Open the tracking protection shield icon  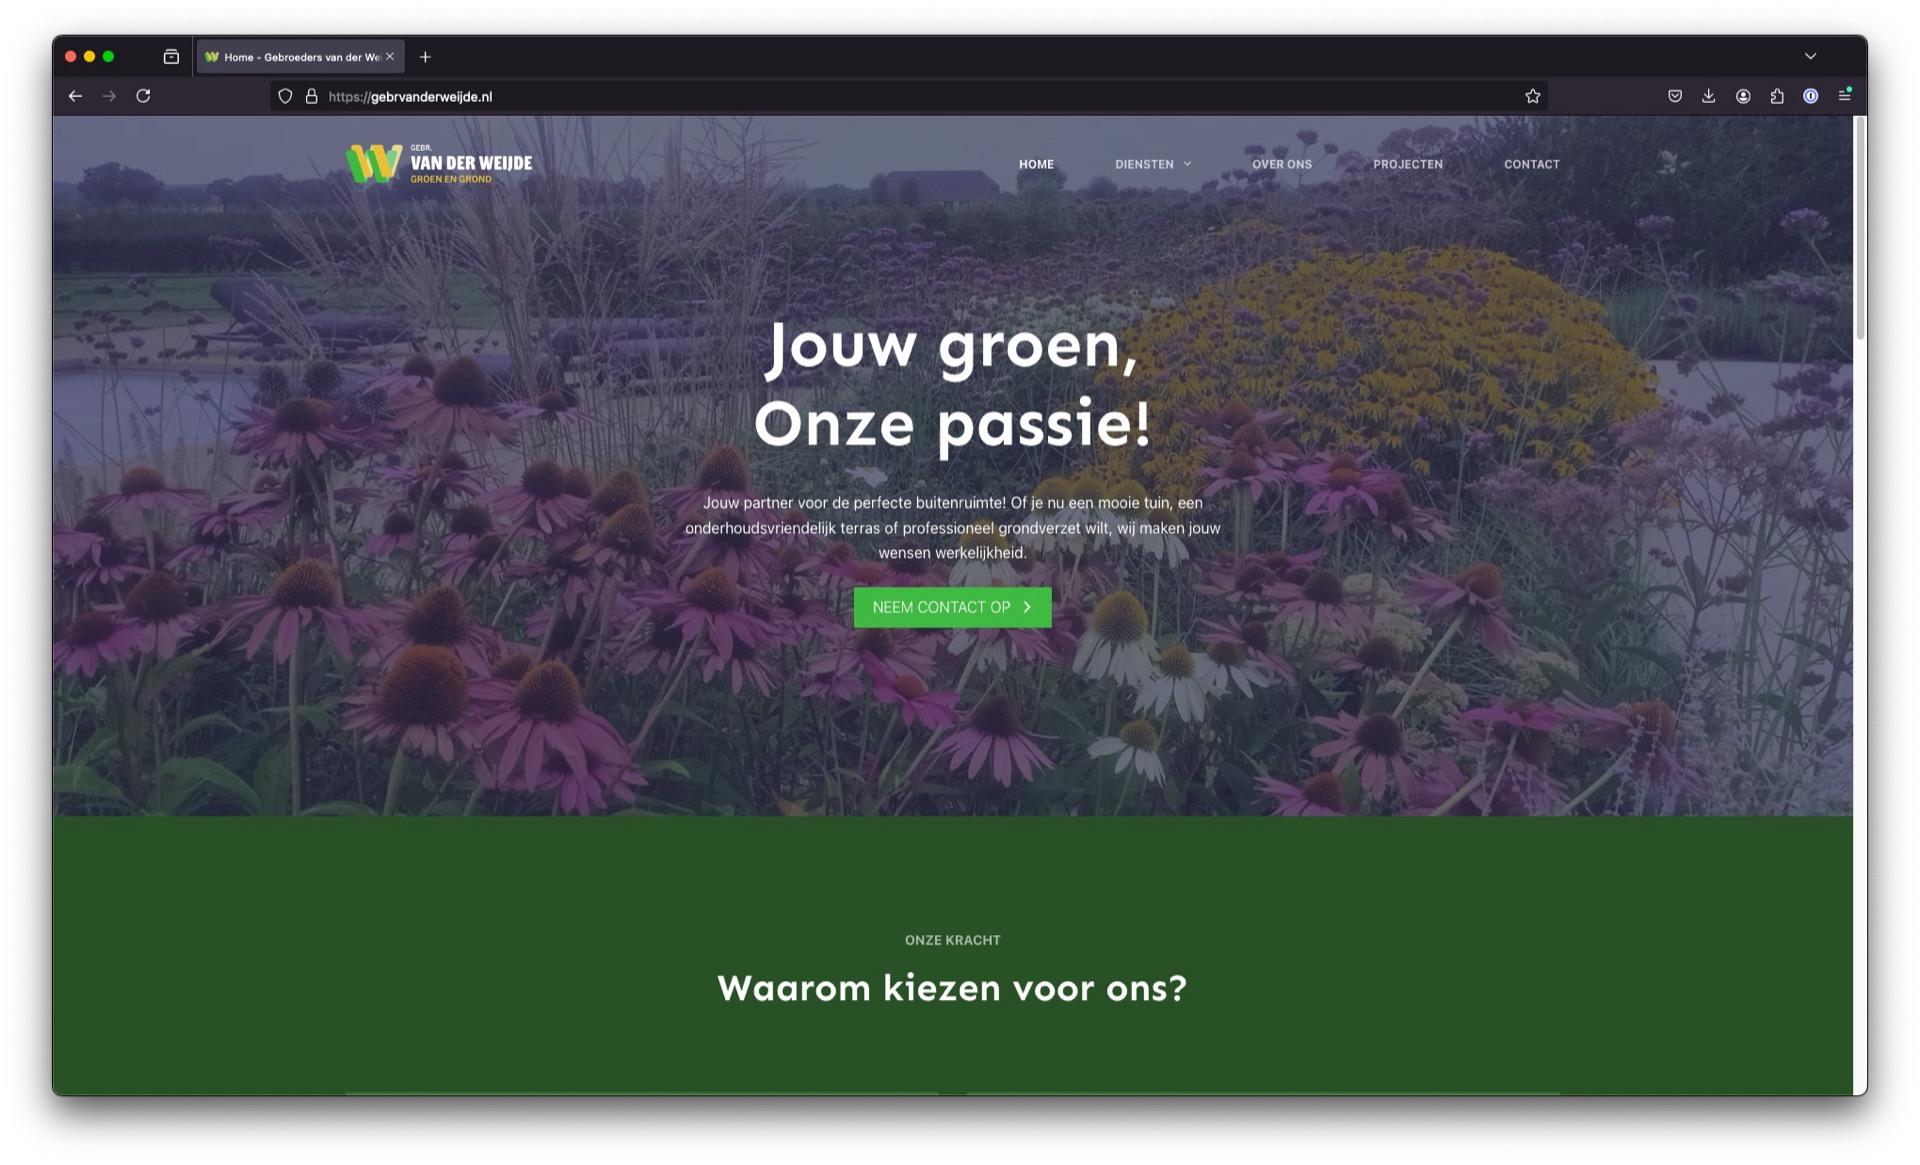coord(285,96)
